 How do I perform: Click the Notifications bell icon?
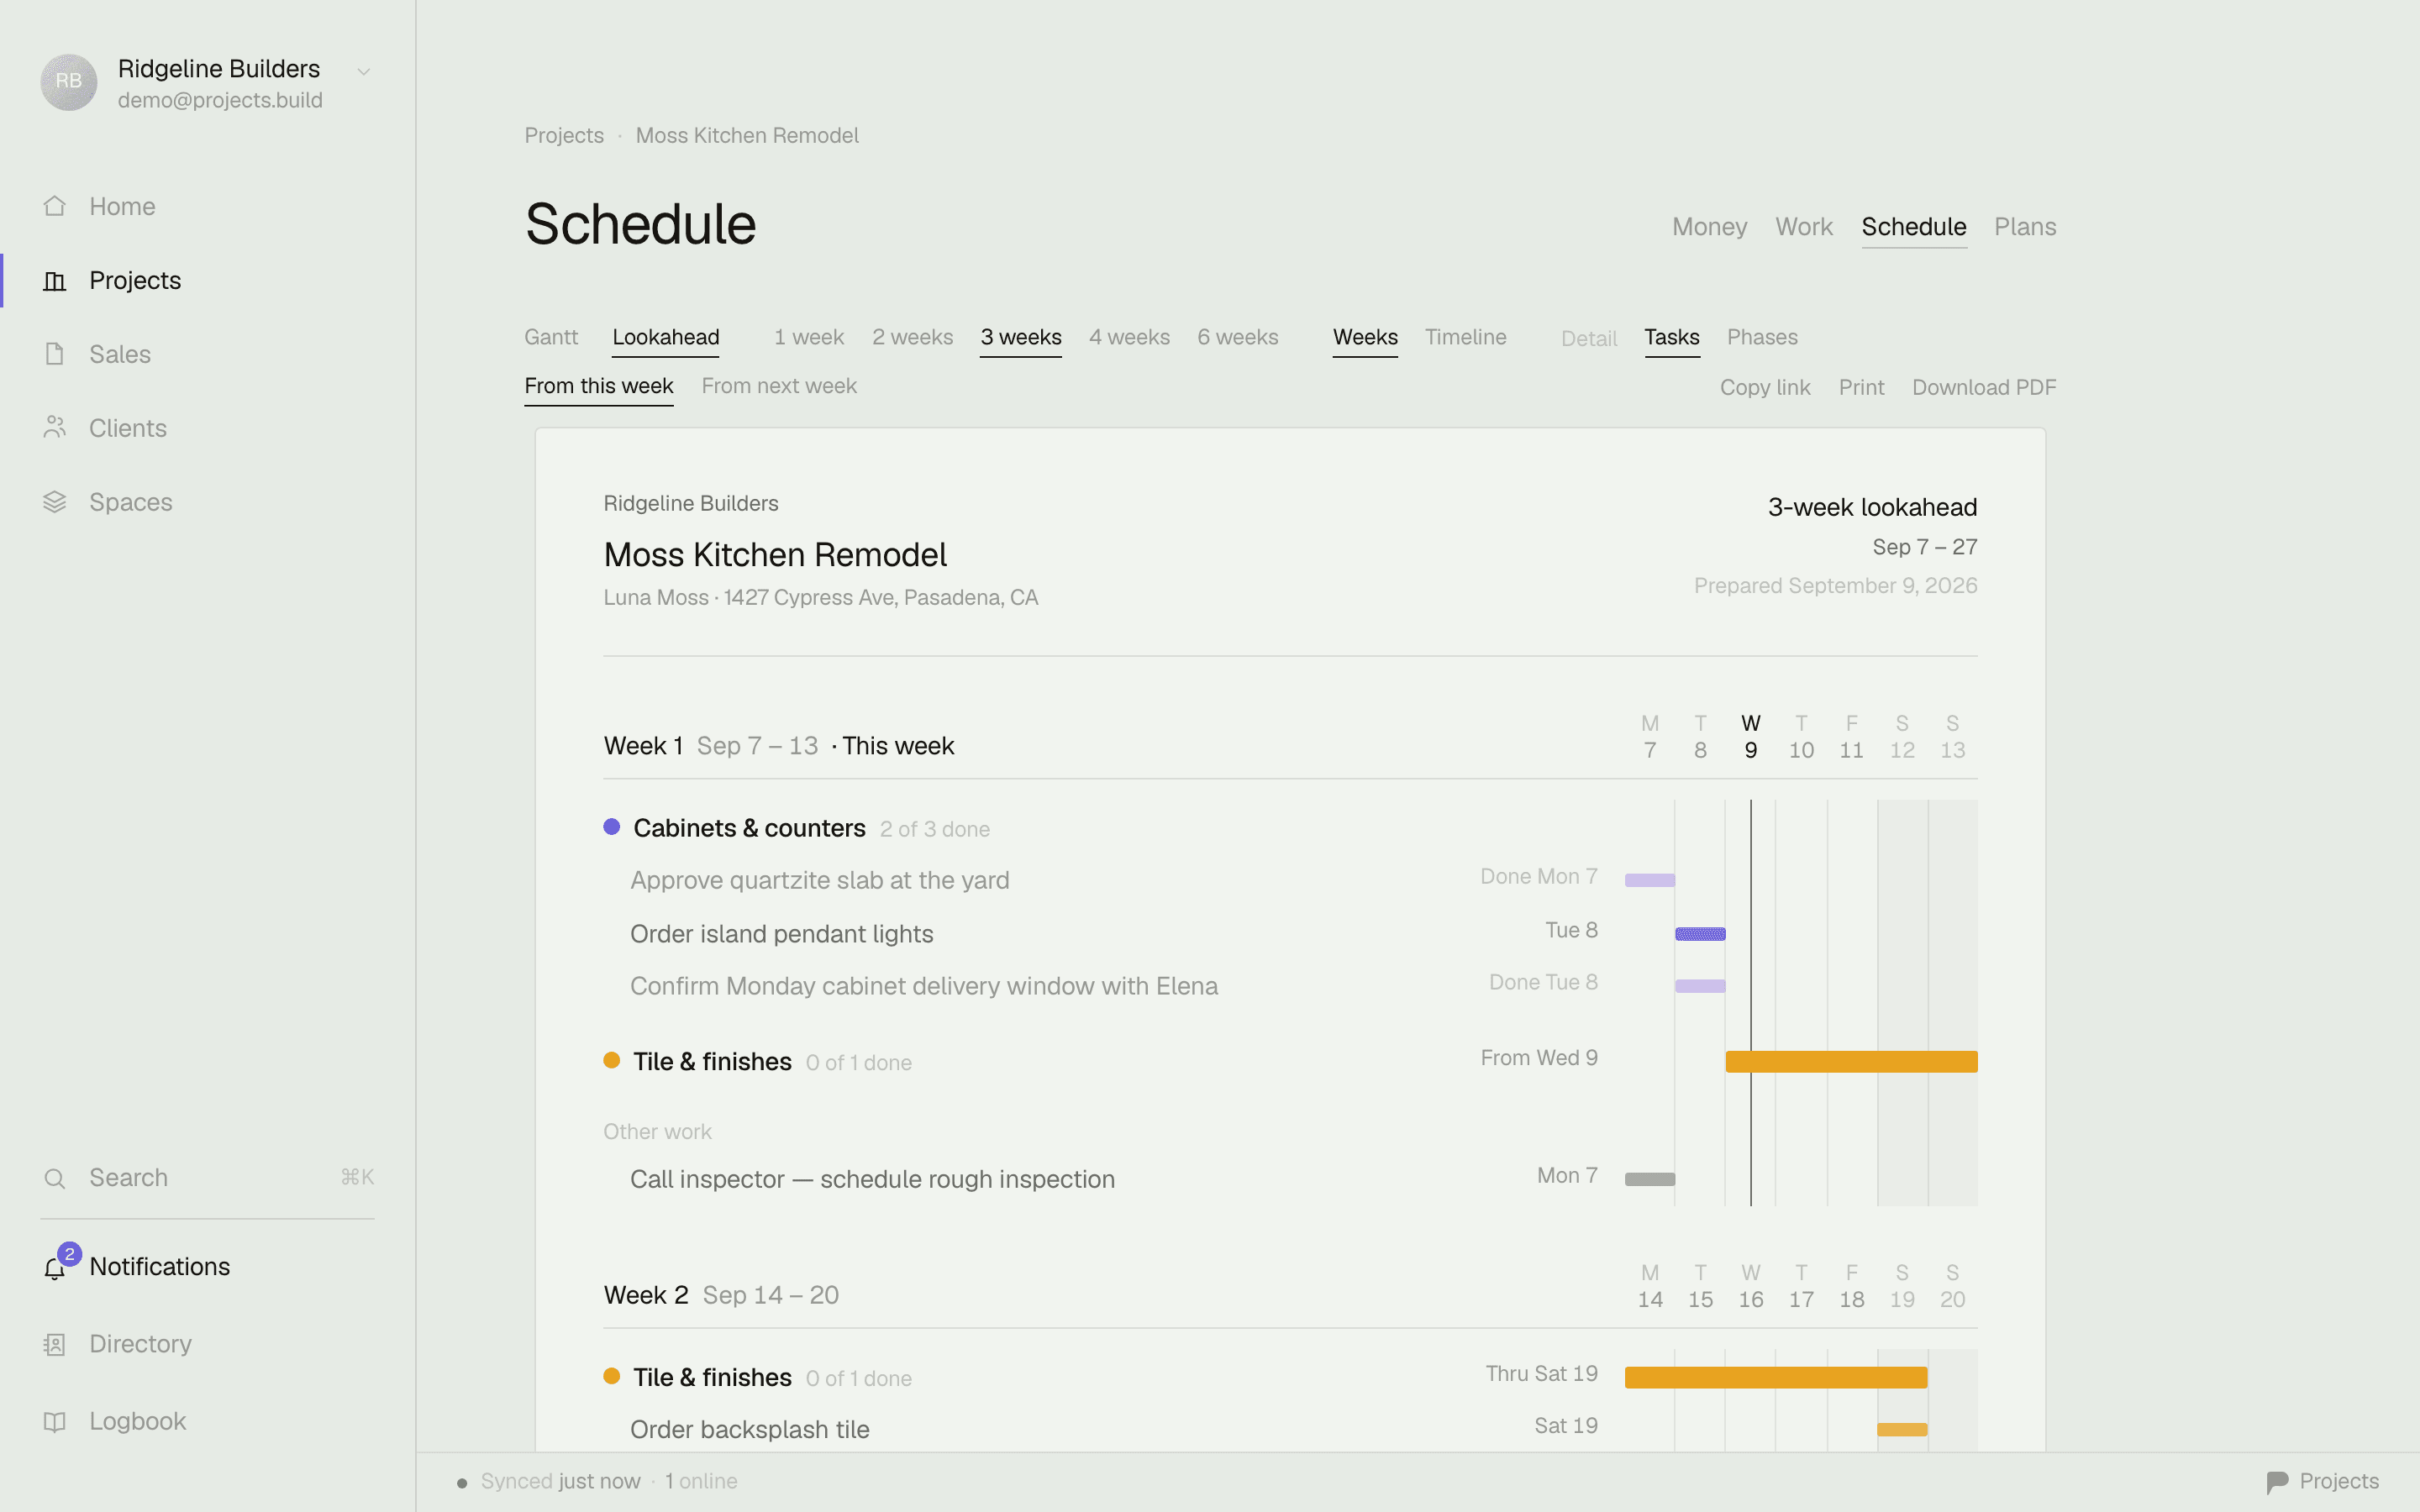(x=55, y=1269)
